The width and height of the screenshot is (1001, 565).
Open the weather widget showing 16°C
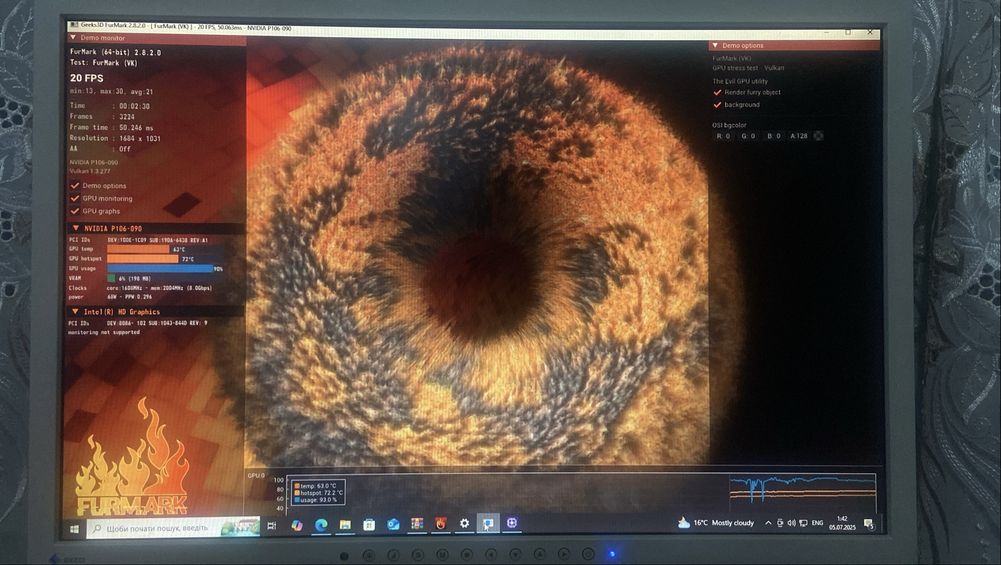click(716, 523)
